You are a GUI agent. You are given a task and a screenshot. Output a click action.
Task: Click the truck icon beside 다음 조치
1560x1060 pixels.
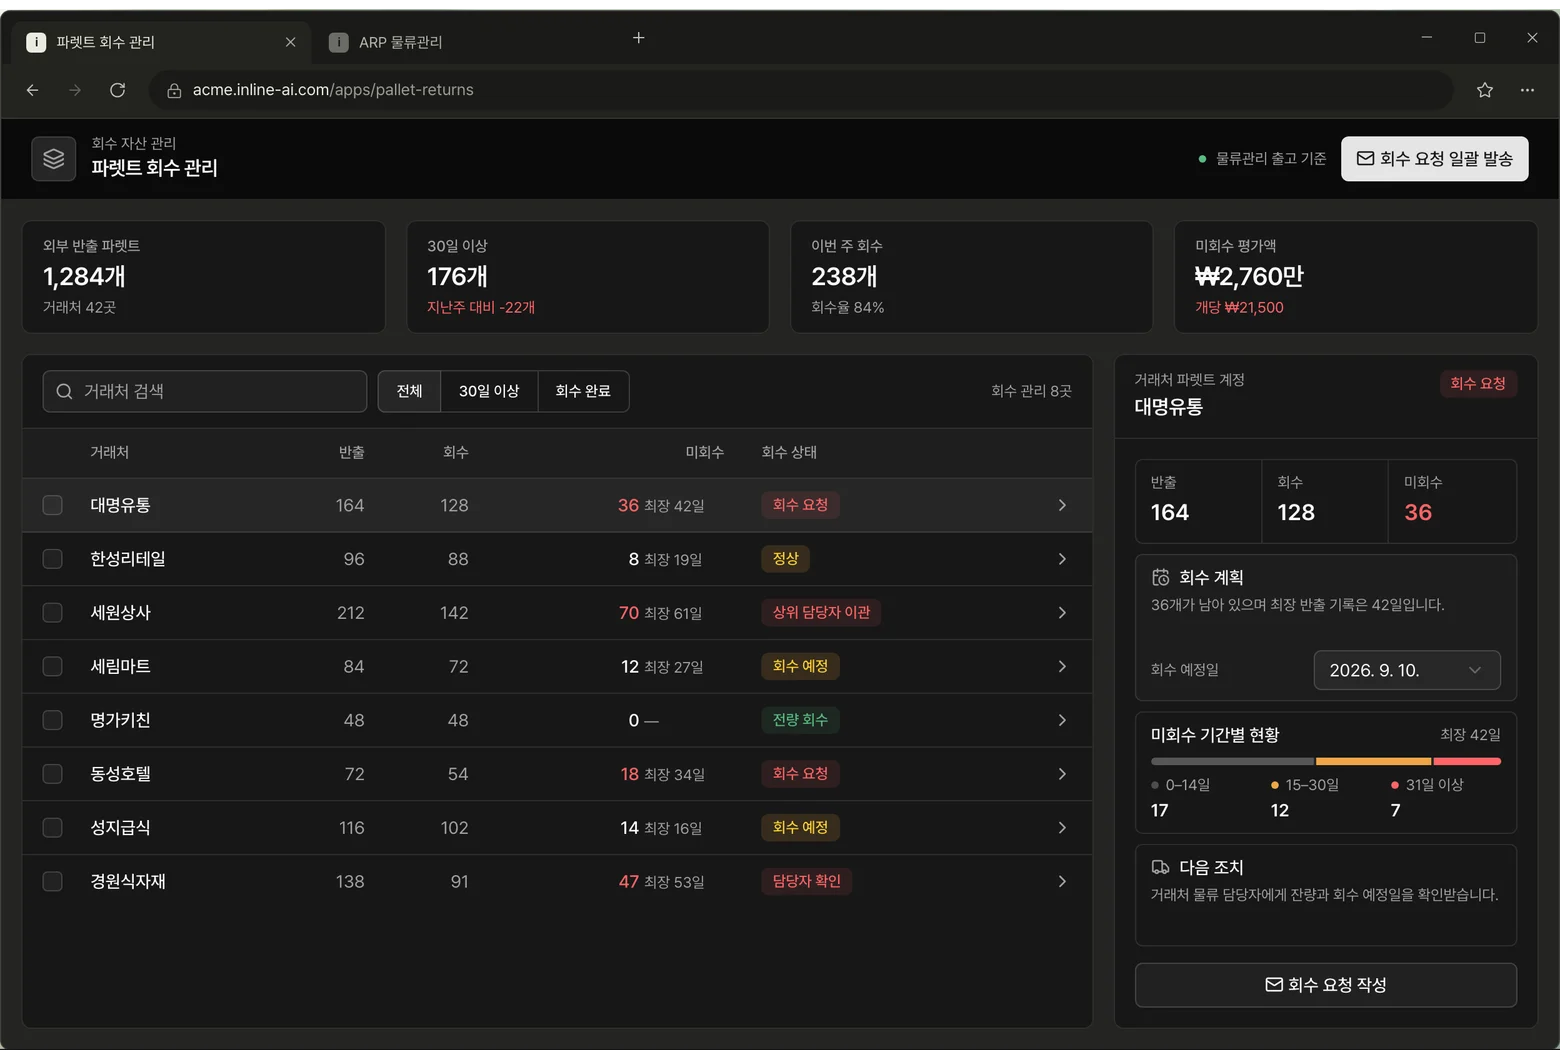pos(1161,867)
